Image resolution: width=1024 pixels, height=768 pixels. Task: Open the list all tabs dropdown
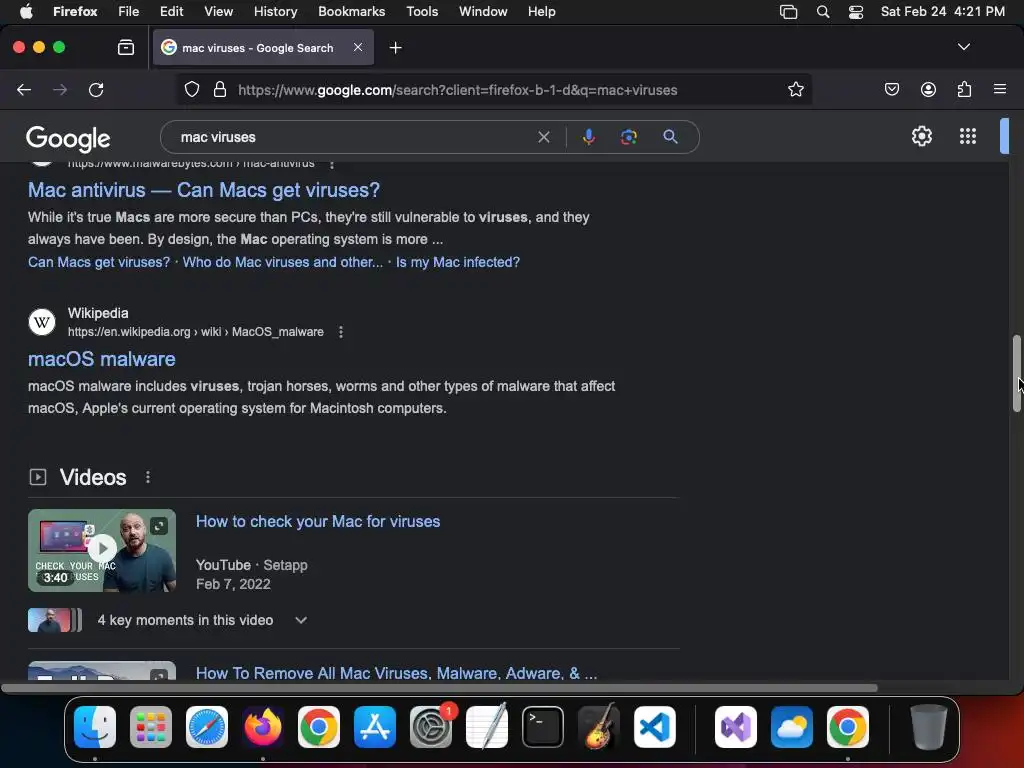tap(963, 47)
